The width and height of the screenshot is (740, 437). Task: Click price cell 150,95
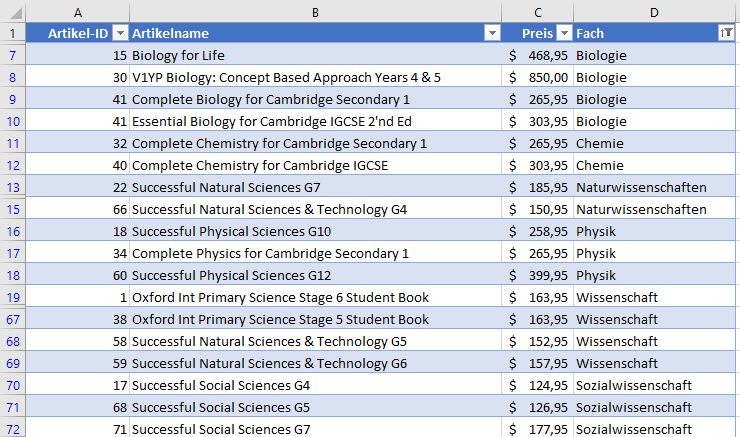coord(538,209)
